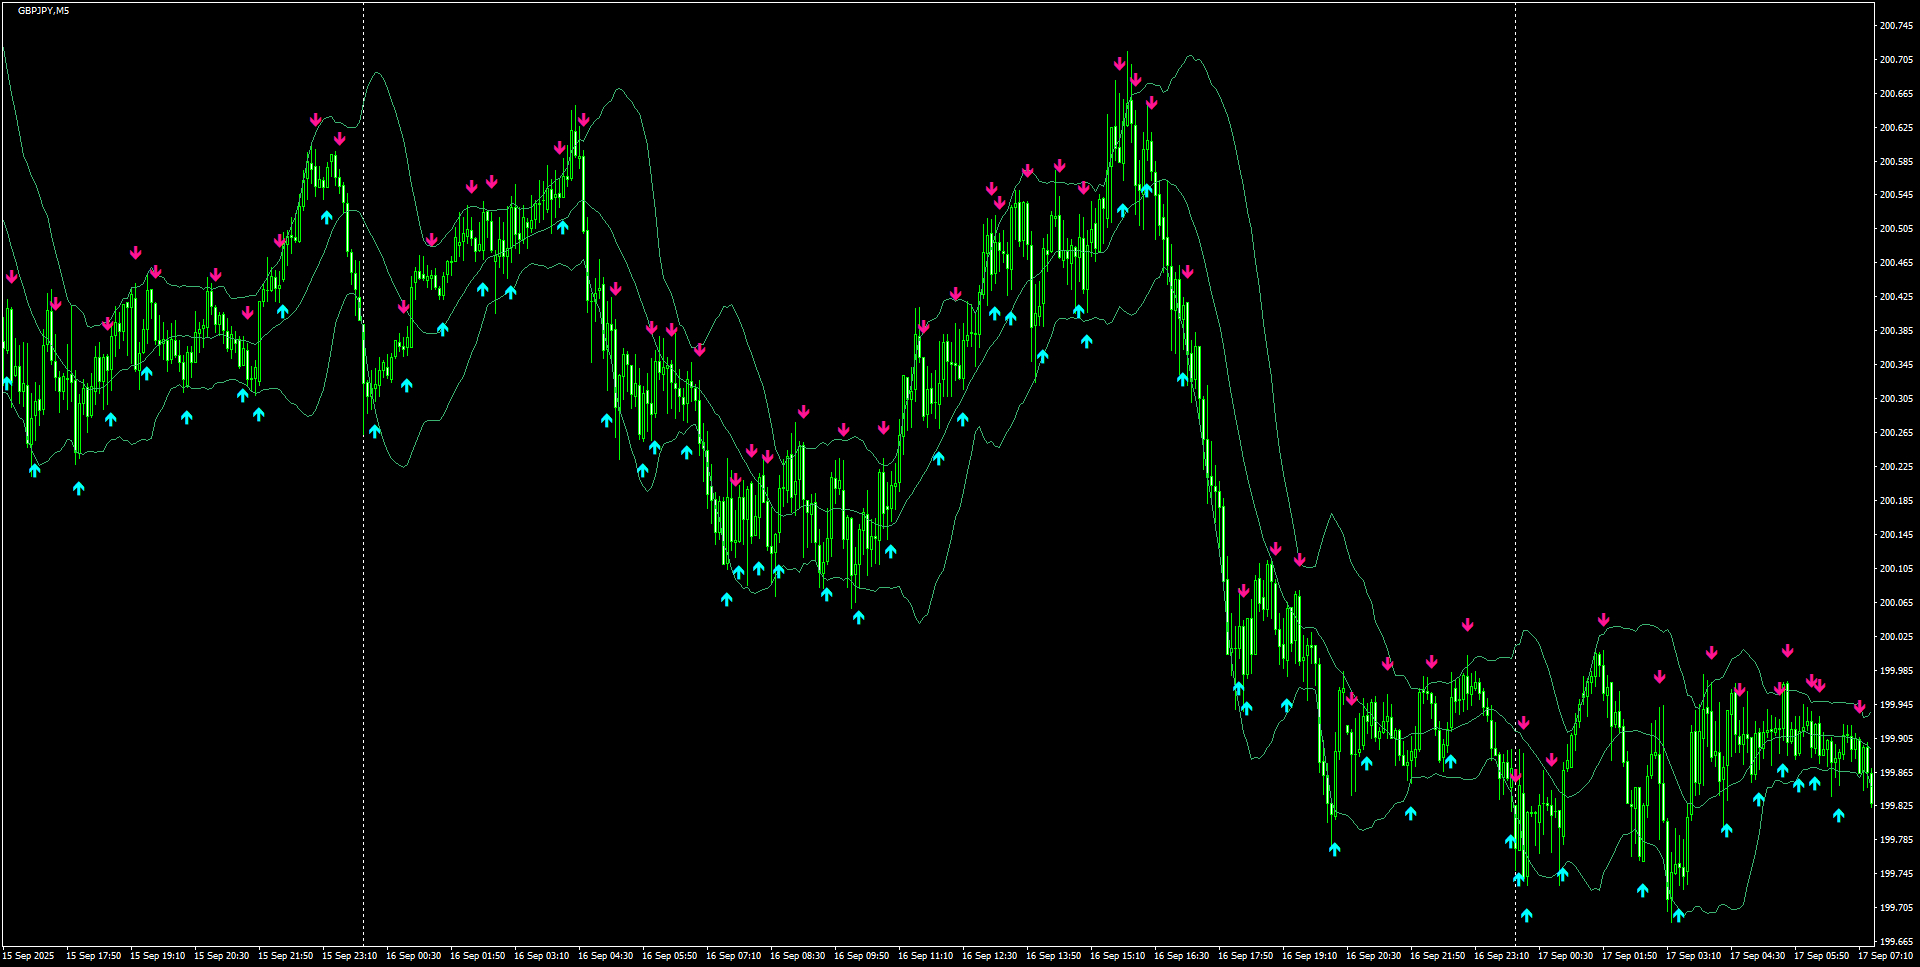
Task: Select the 16 Sep 16:30 time label
Action: coord(1181,956)
